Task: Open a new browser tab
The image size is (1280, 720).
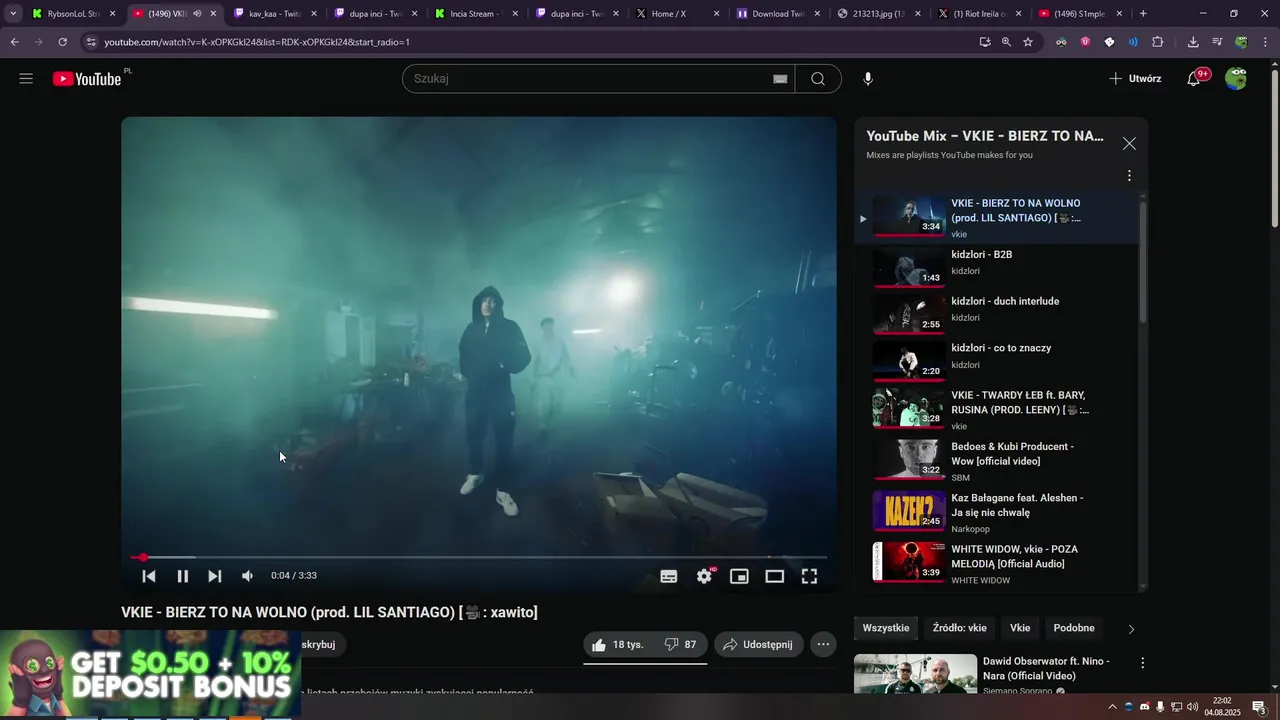Action: pyautogui.click(x=1143, y=14)
